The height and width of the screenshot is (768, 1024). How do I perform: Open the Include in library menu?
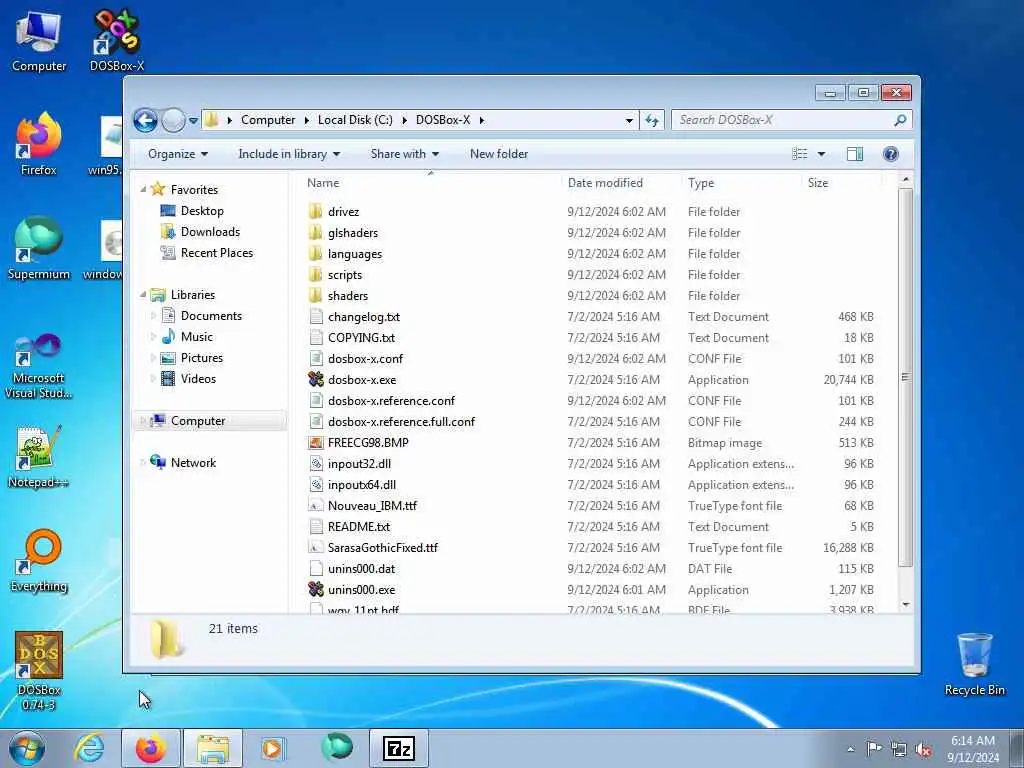click(x=289, y=154)
